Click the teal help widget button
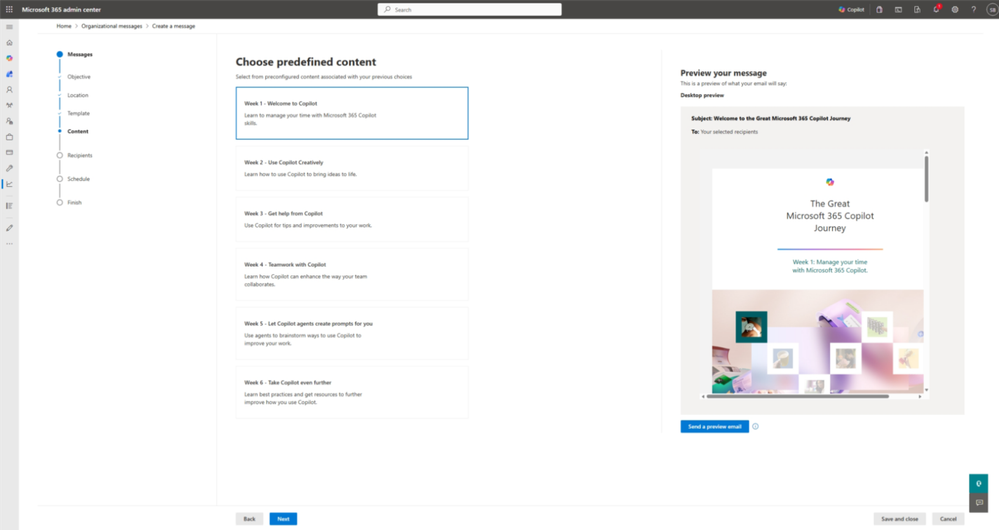The image size is (999, 530). tap(979, 483)
